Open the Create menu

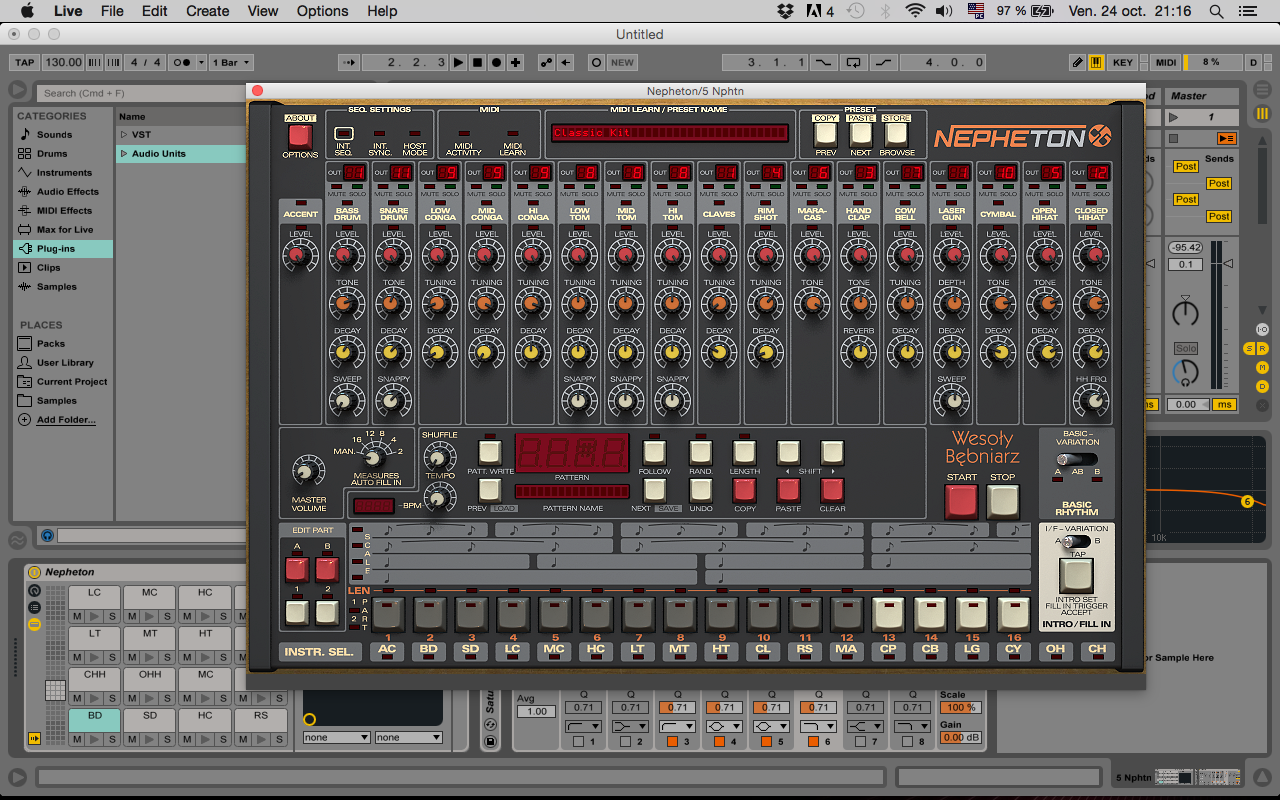pos(207,11)
